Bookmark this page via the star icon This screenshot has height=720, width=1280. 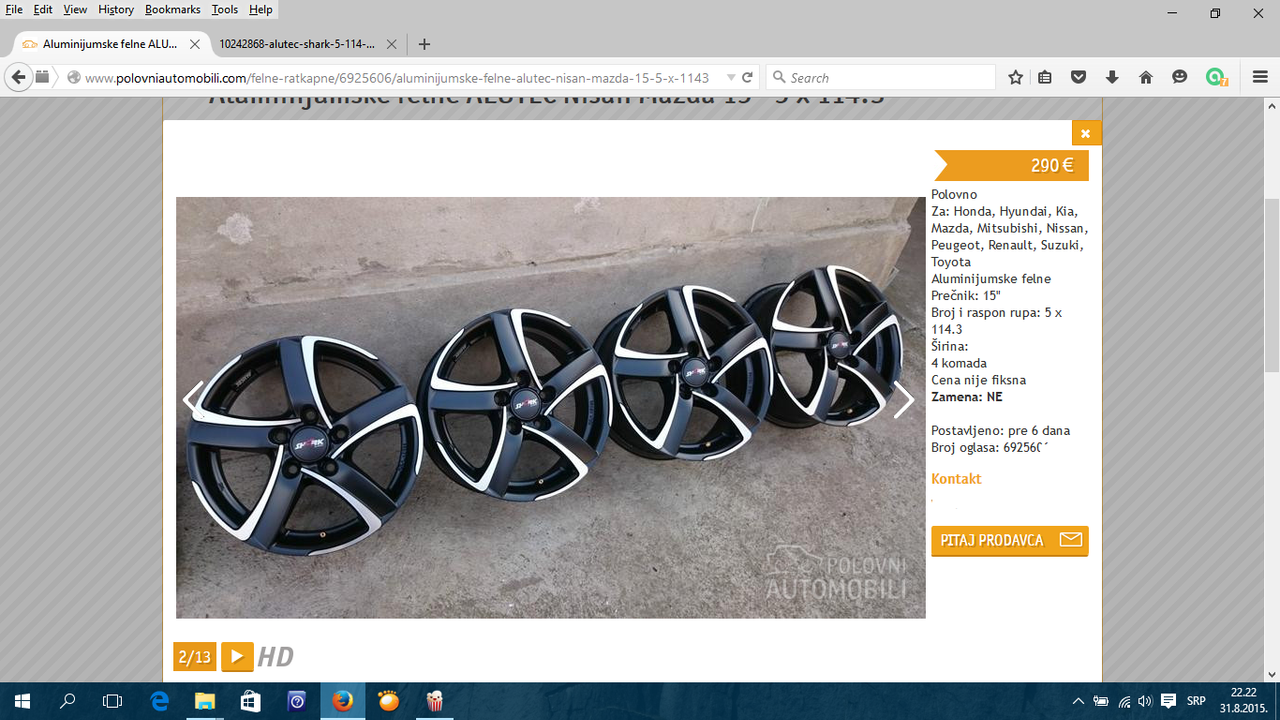coord(1014,77)
